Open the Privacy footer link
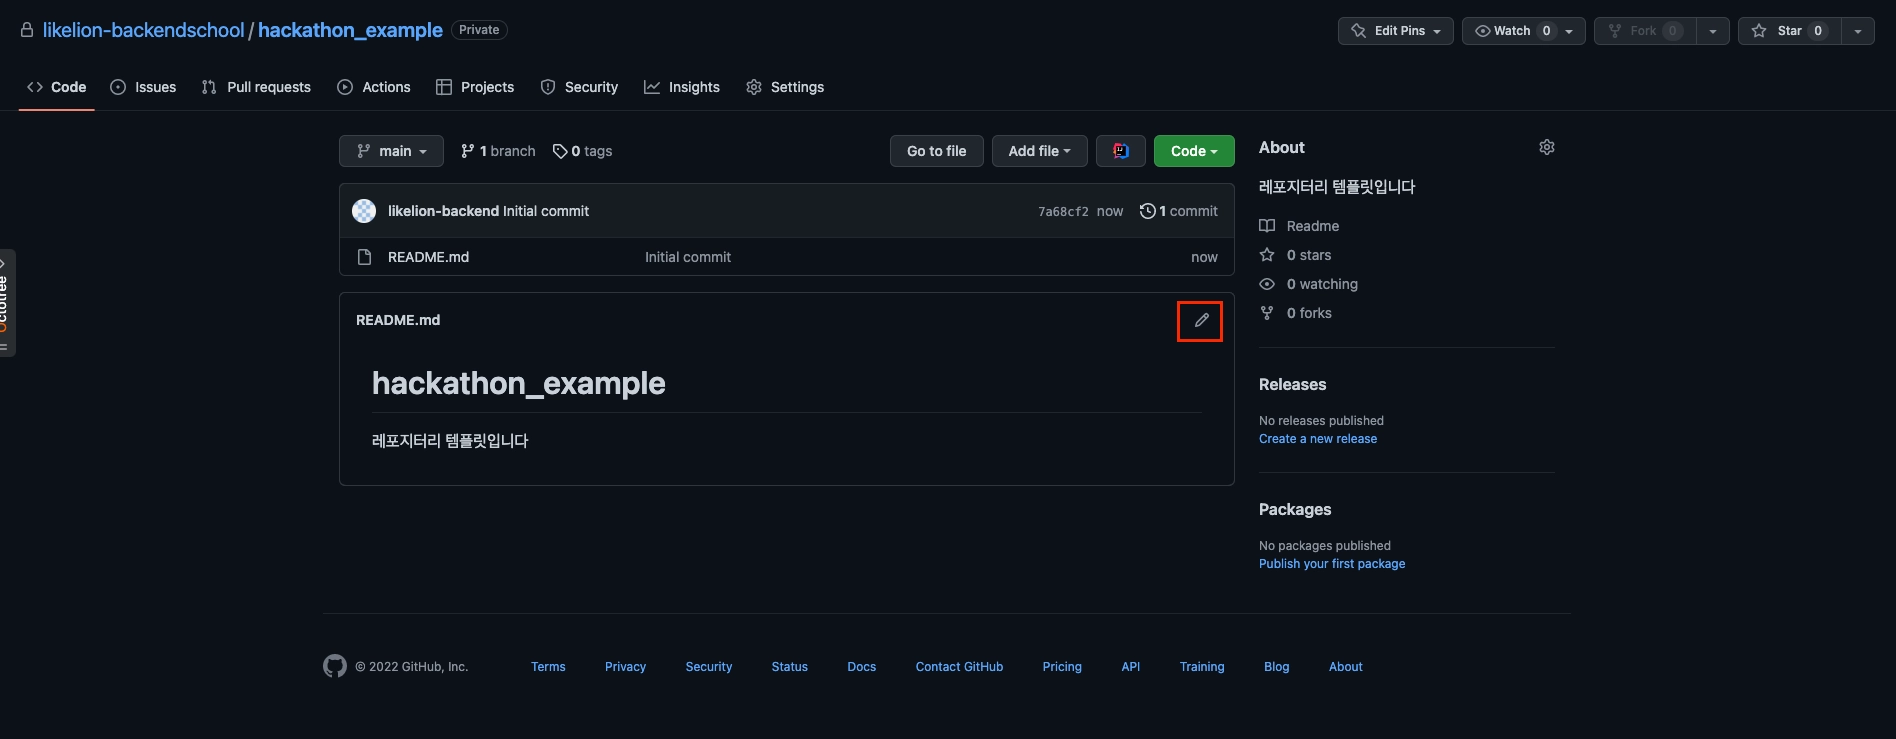Screen dimensions: 1896x739 tap(625, 667)
